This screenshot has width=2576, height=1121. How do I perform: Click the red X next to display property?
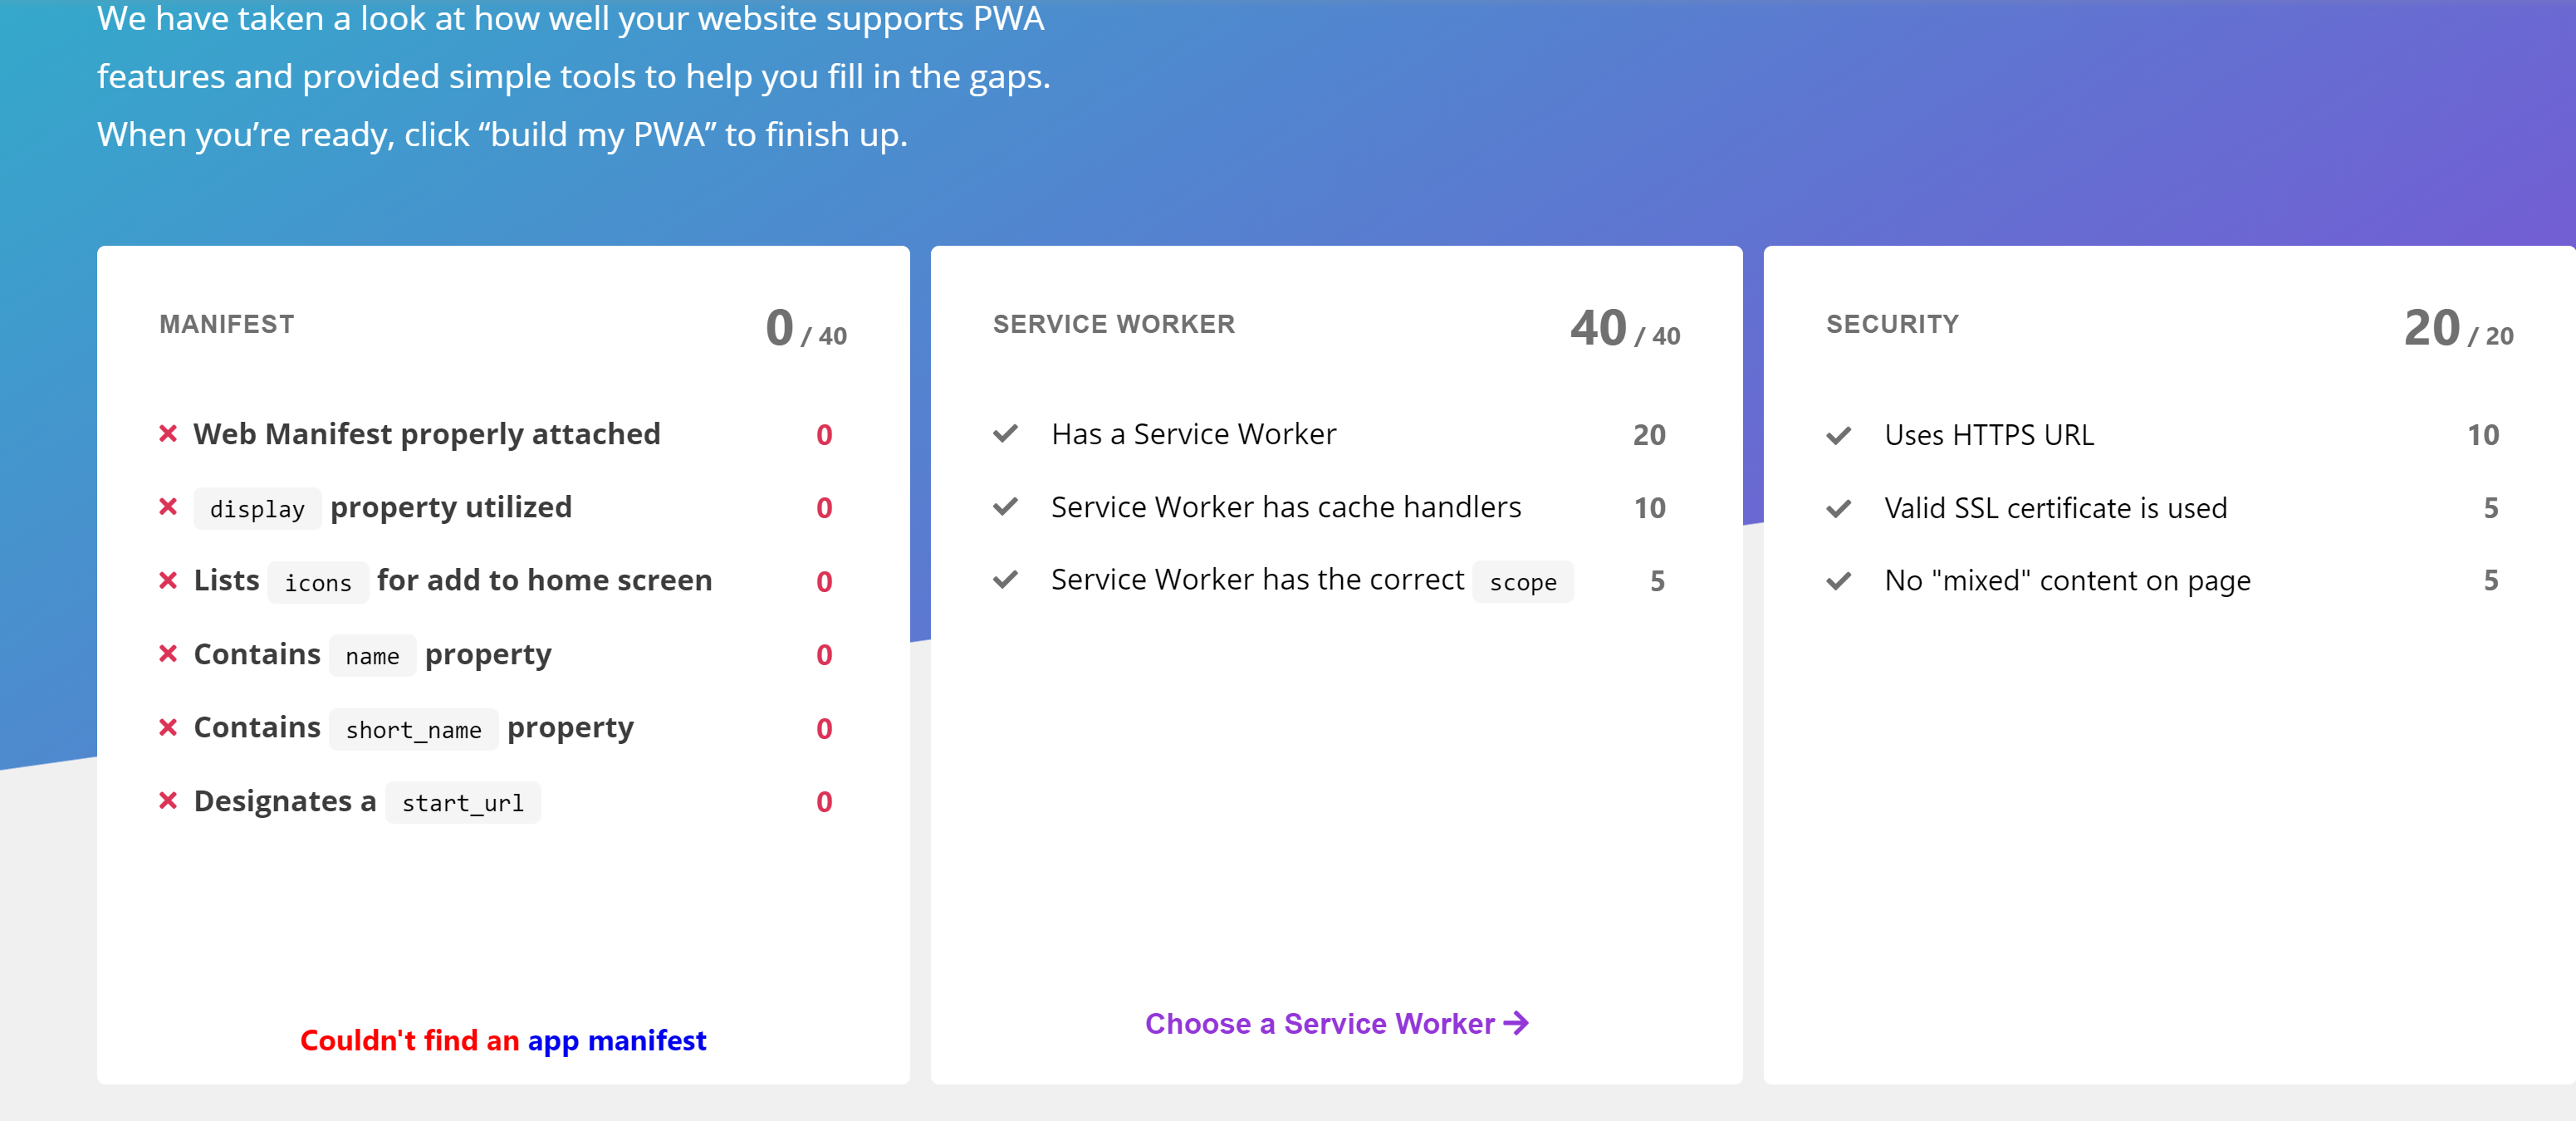click(x=168, y=507)
